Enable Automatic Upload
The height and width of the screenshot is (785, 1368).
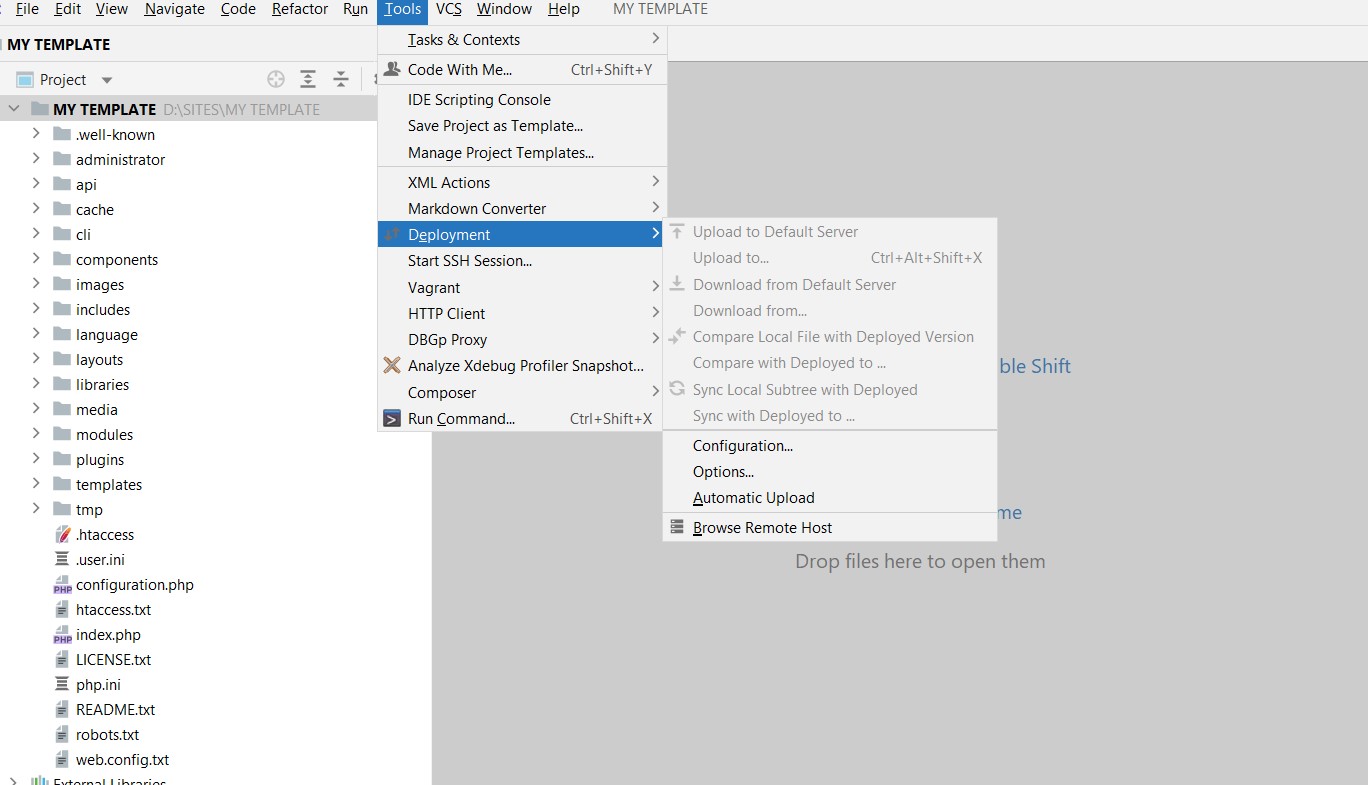pos(753,498)
